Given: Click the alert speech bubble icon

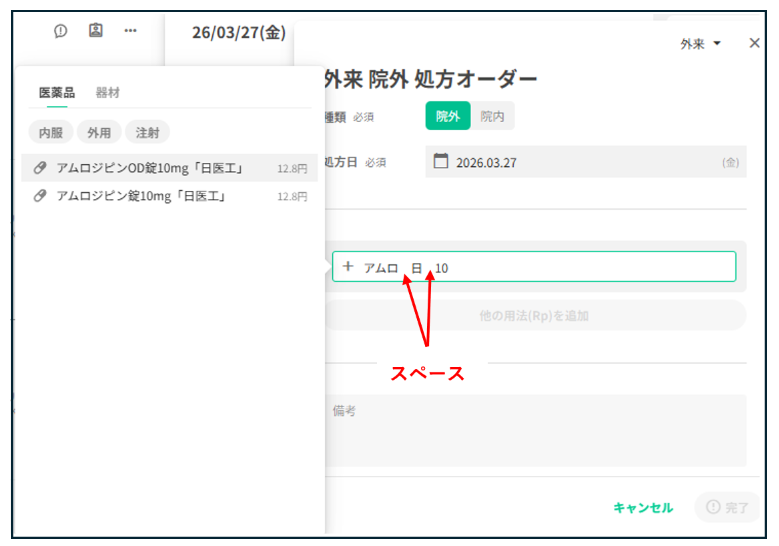Looking at the screenshot, I should (x=60, y=31).
